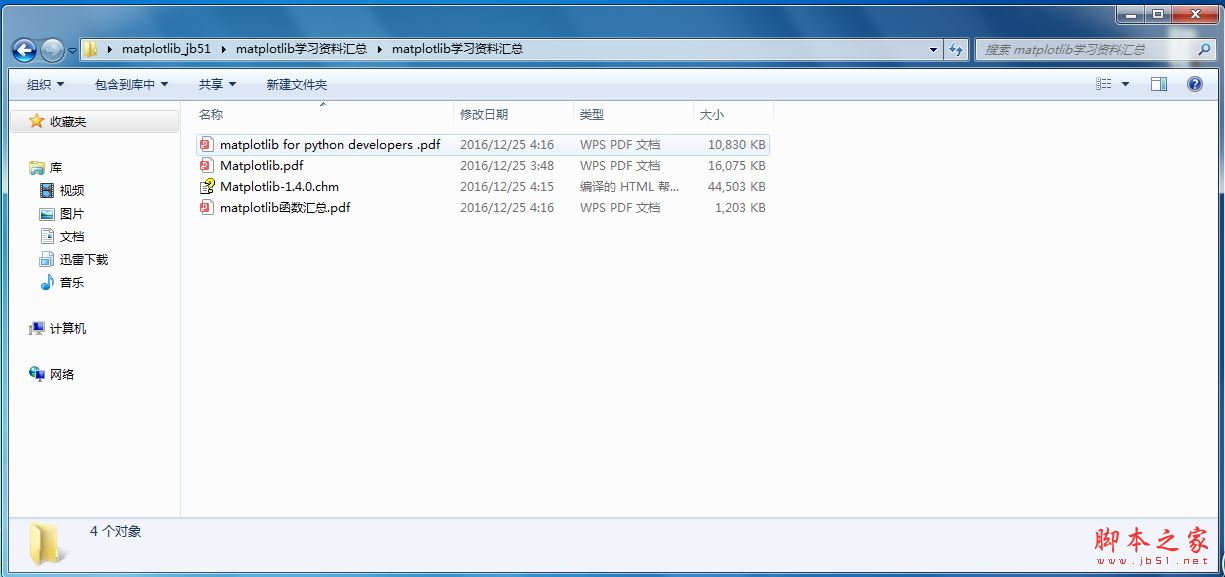Click the 图片 pictures icon
1225x577 pixels.
pos(47,214)
